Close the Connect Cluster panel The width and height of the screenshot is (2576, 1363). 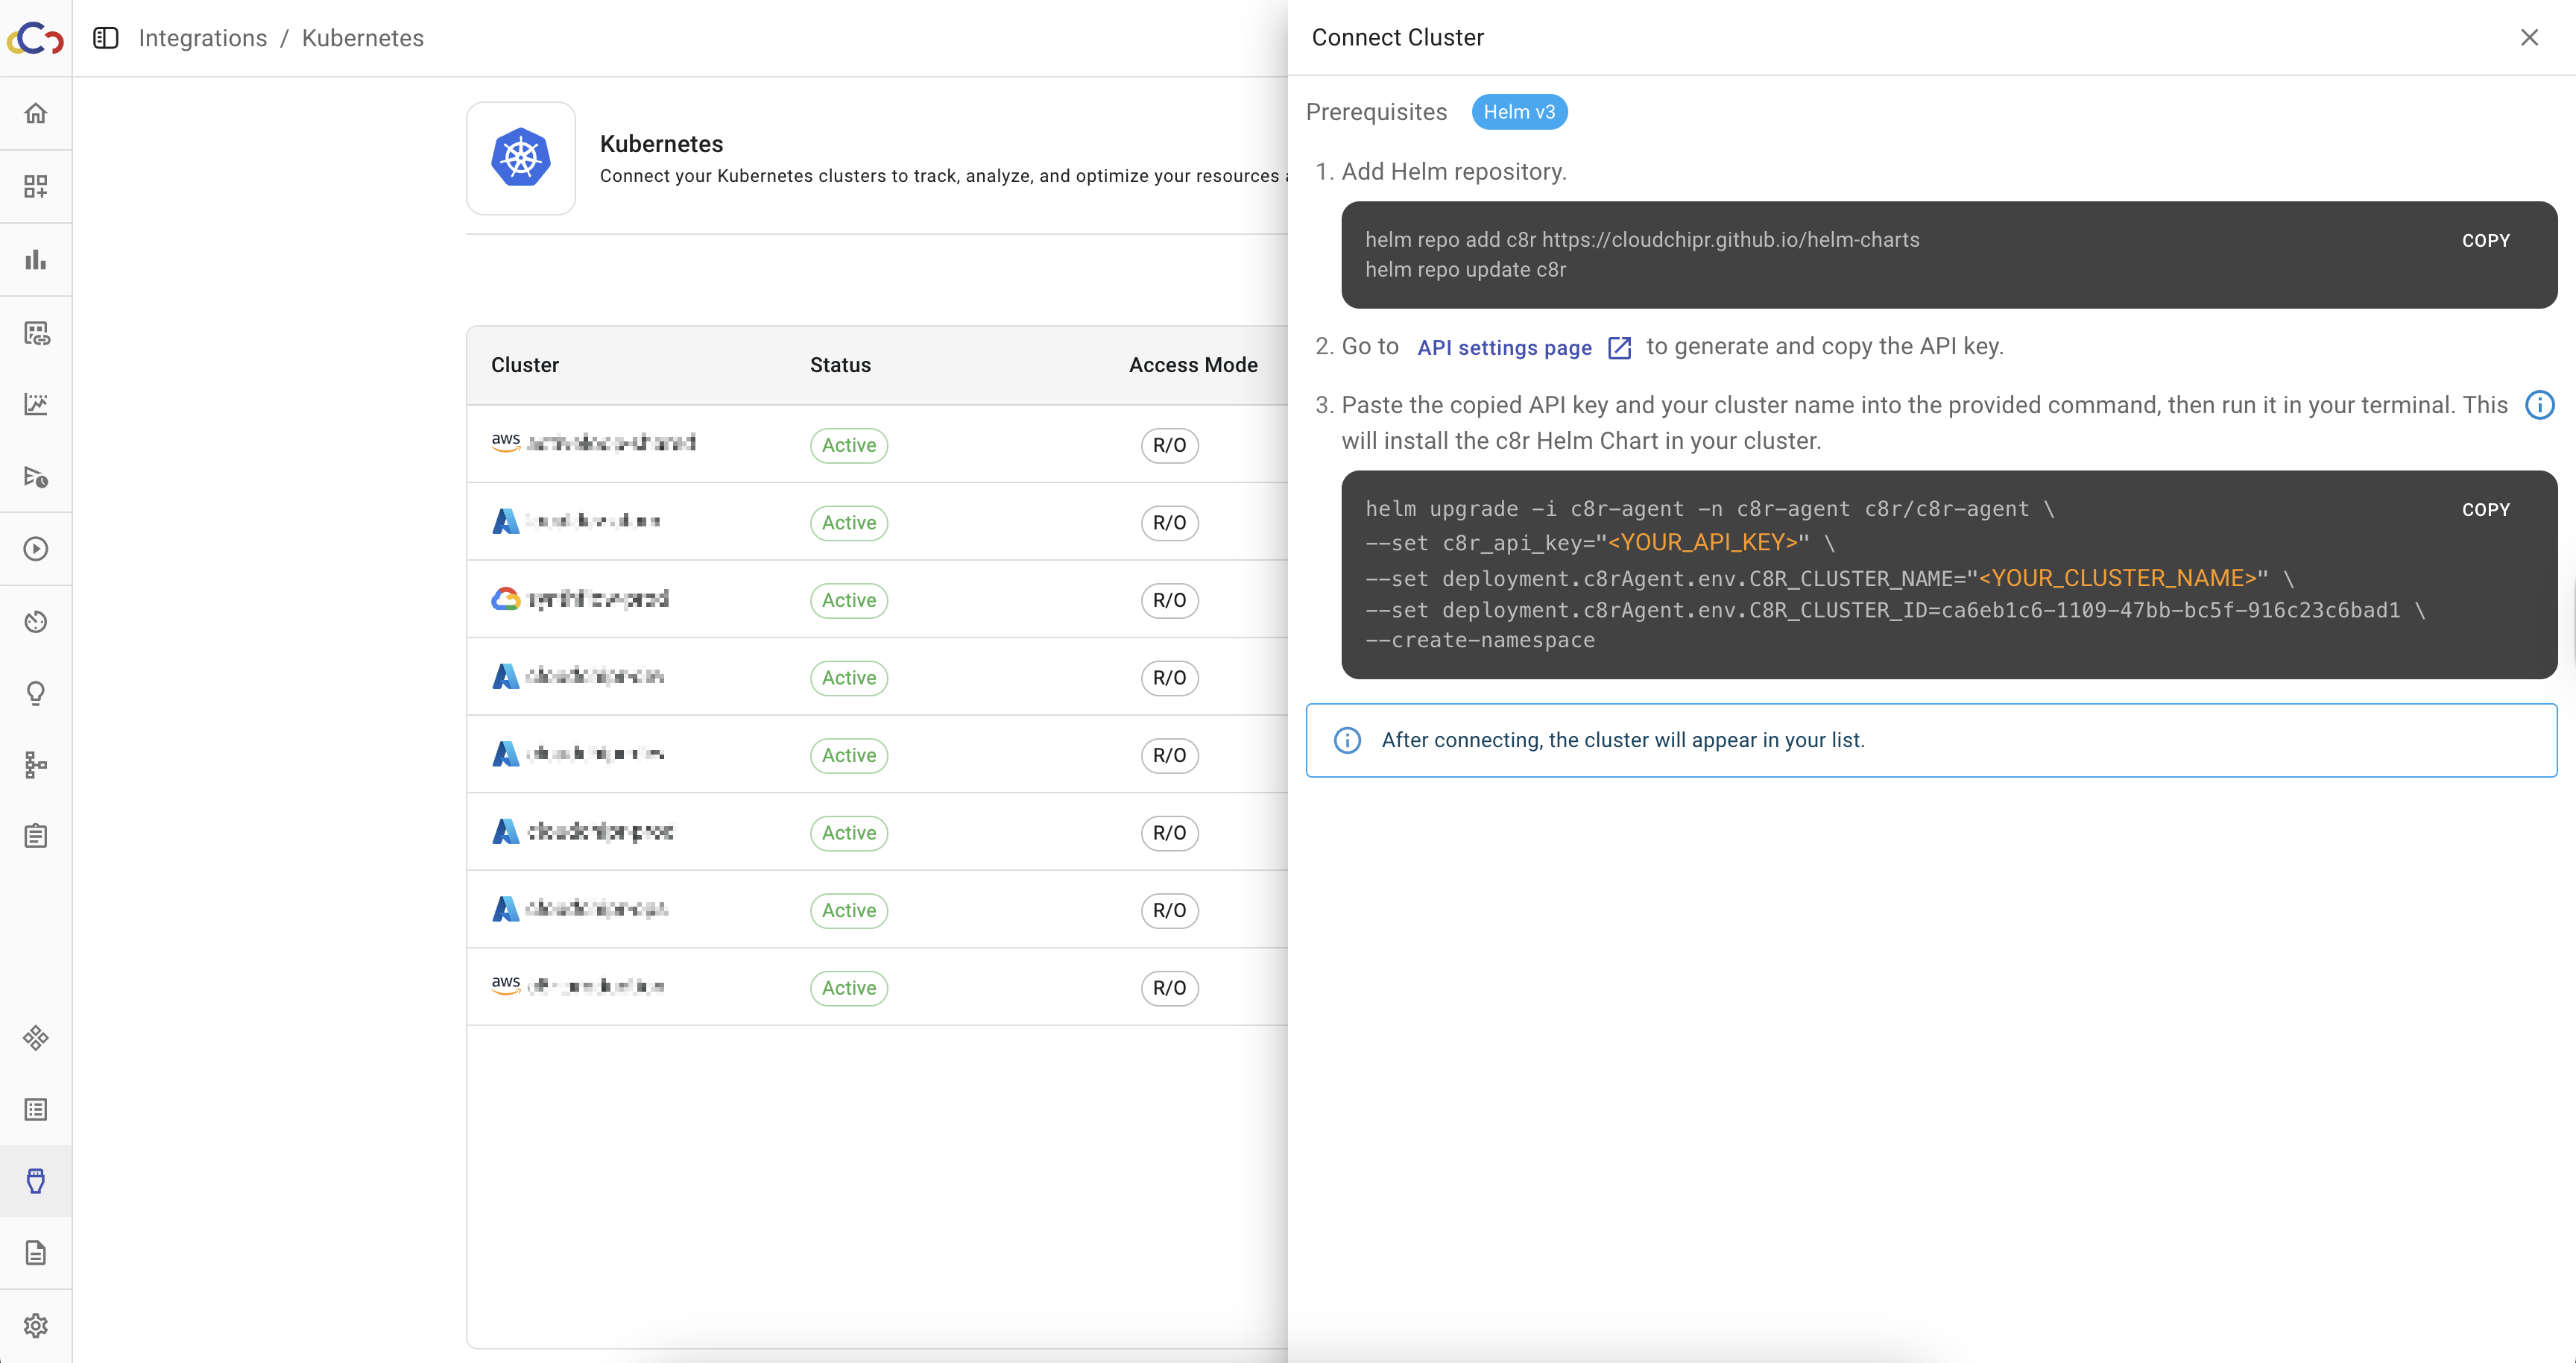(x=2529, y=38)
